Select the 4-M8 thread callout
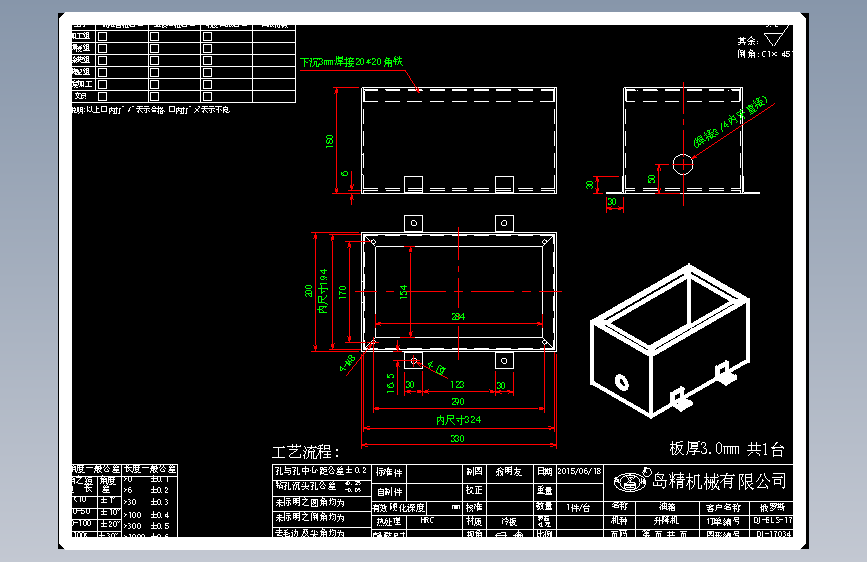The height and width of the screenshot is (562, 867). point(347,363)
